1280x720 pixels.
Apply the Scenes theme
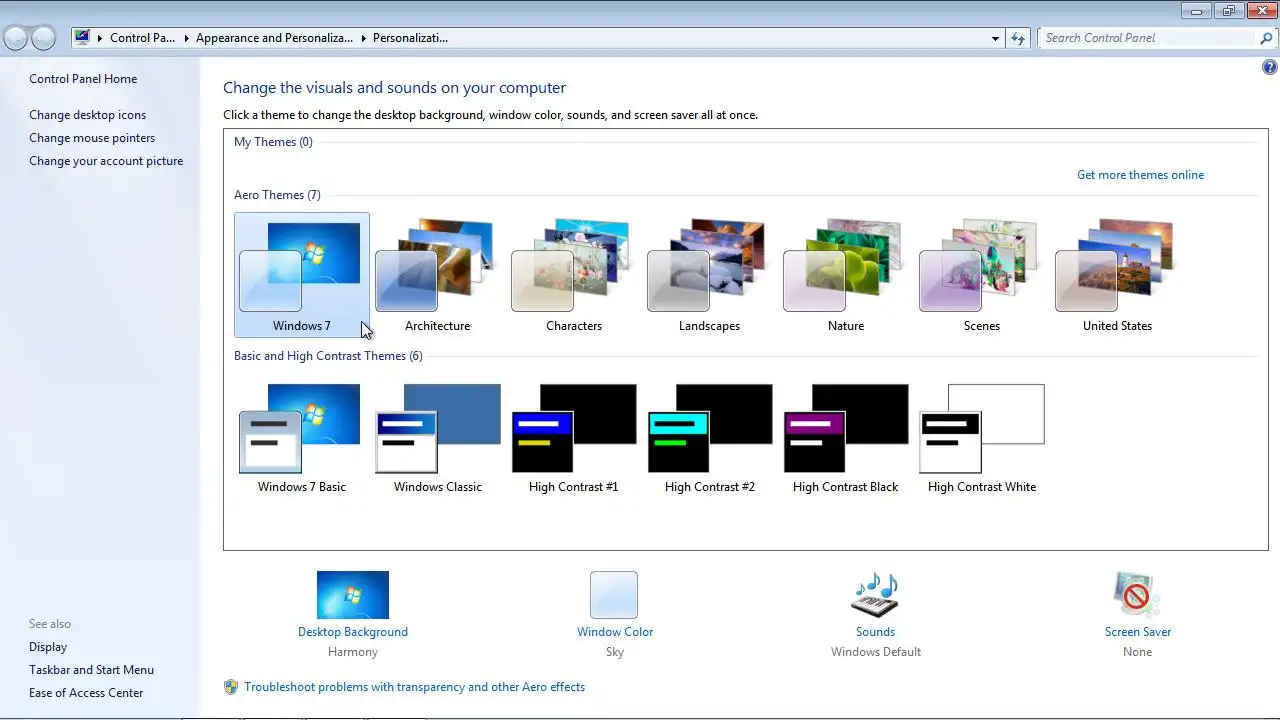(981, 275)
